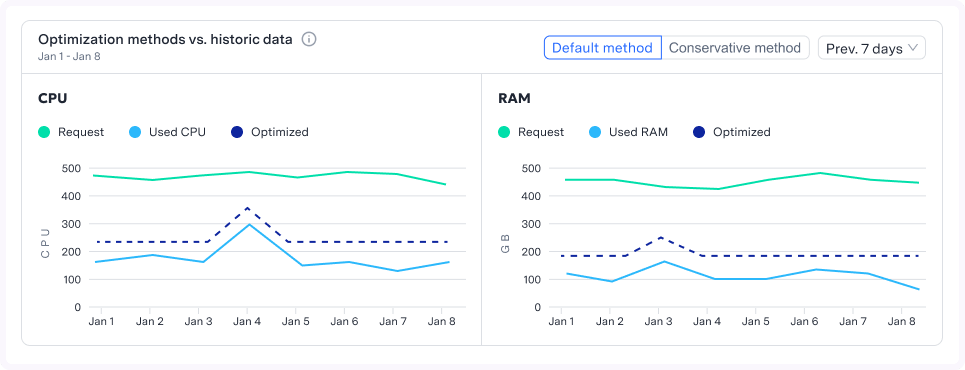Toggle the Used CPU legend dot
The height and width of the screenshot is (370, 965).
coord(135,132)
